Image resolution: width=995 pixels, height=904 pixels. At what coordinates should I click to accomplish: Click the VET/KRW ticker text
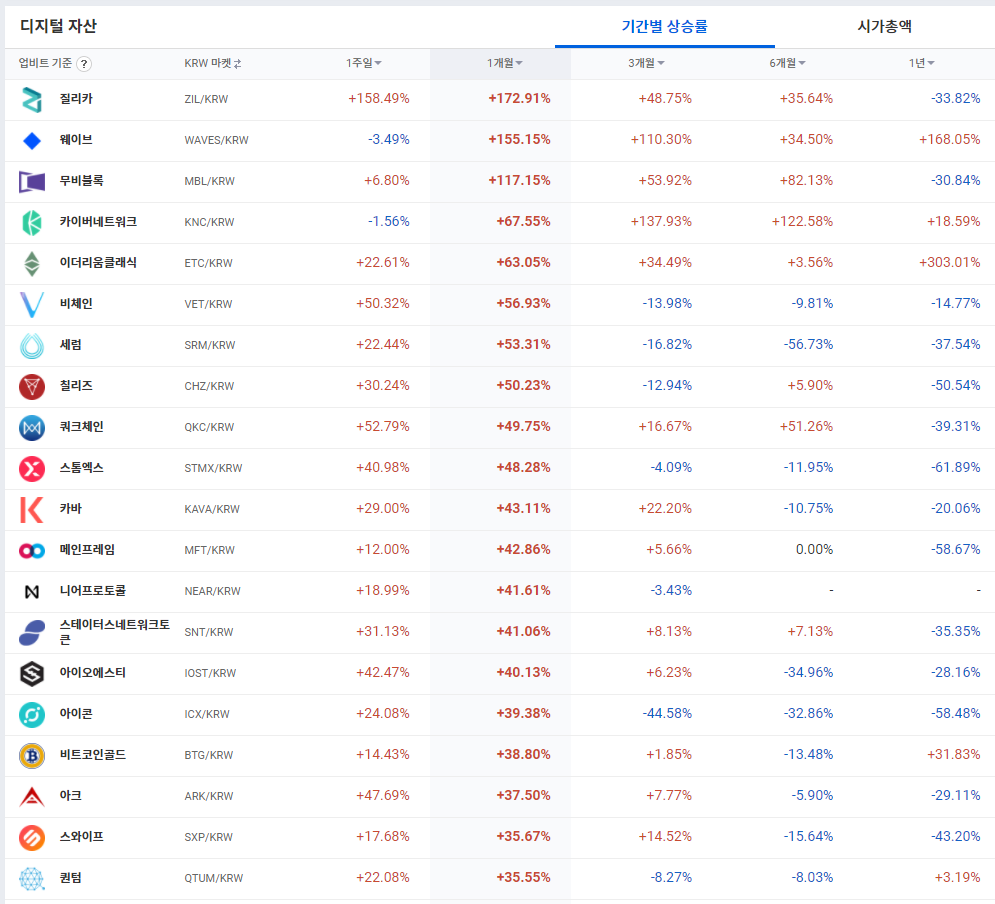click(208, 305)
